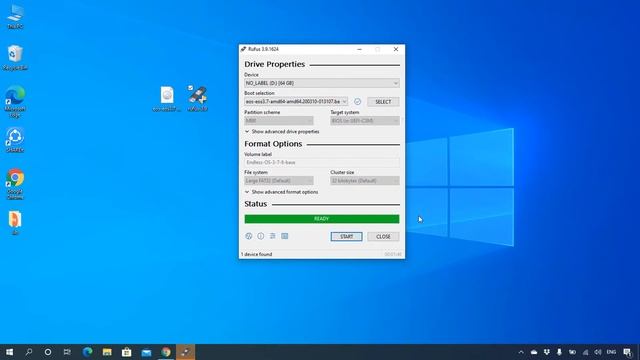Select the eos disc image file on desktop
Image resolution: width=640 pixels, height=360 pixels.
[x=167, y=99]
